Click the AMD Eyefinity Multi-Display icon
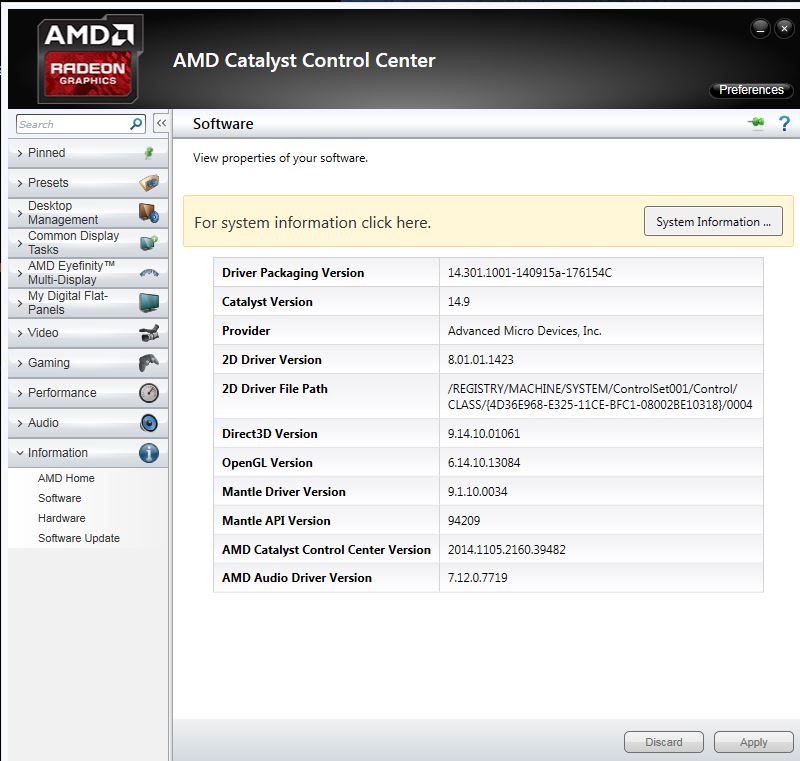800x761 pixels. pos(149,273)
